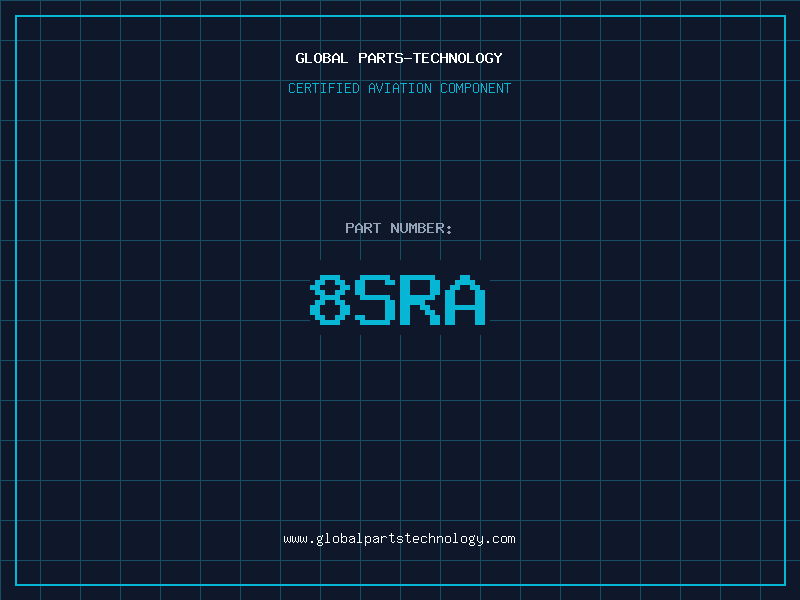The width and height of the screenshot is (800, 600).
Task: Click the top edge of the cyan border frame
Action: point(400,16)
